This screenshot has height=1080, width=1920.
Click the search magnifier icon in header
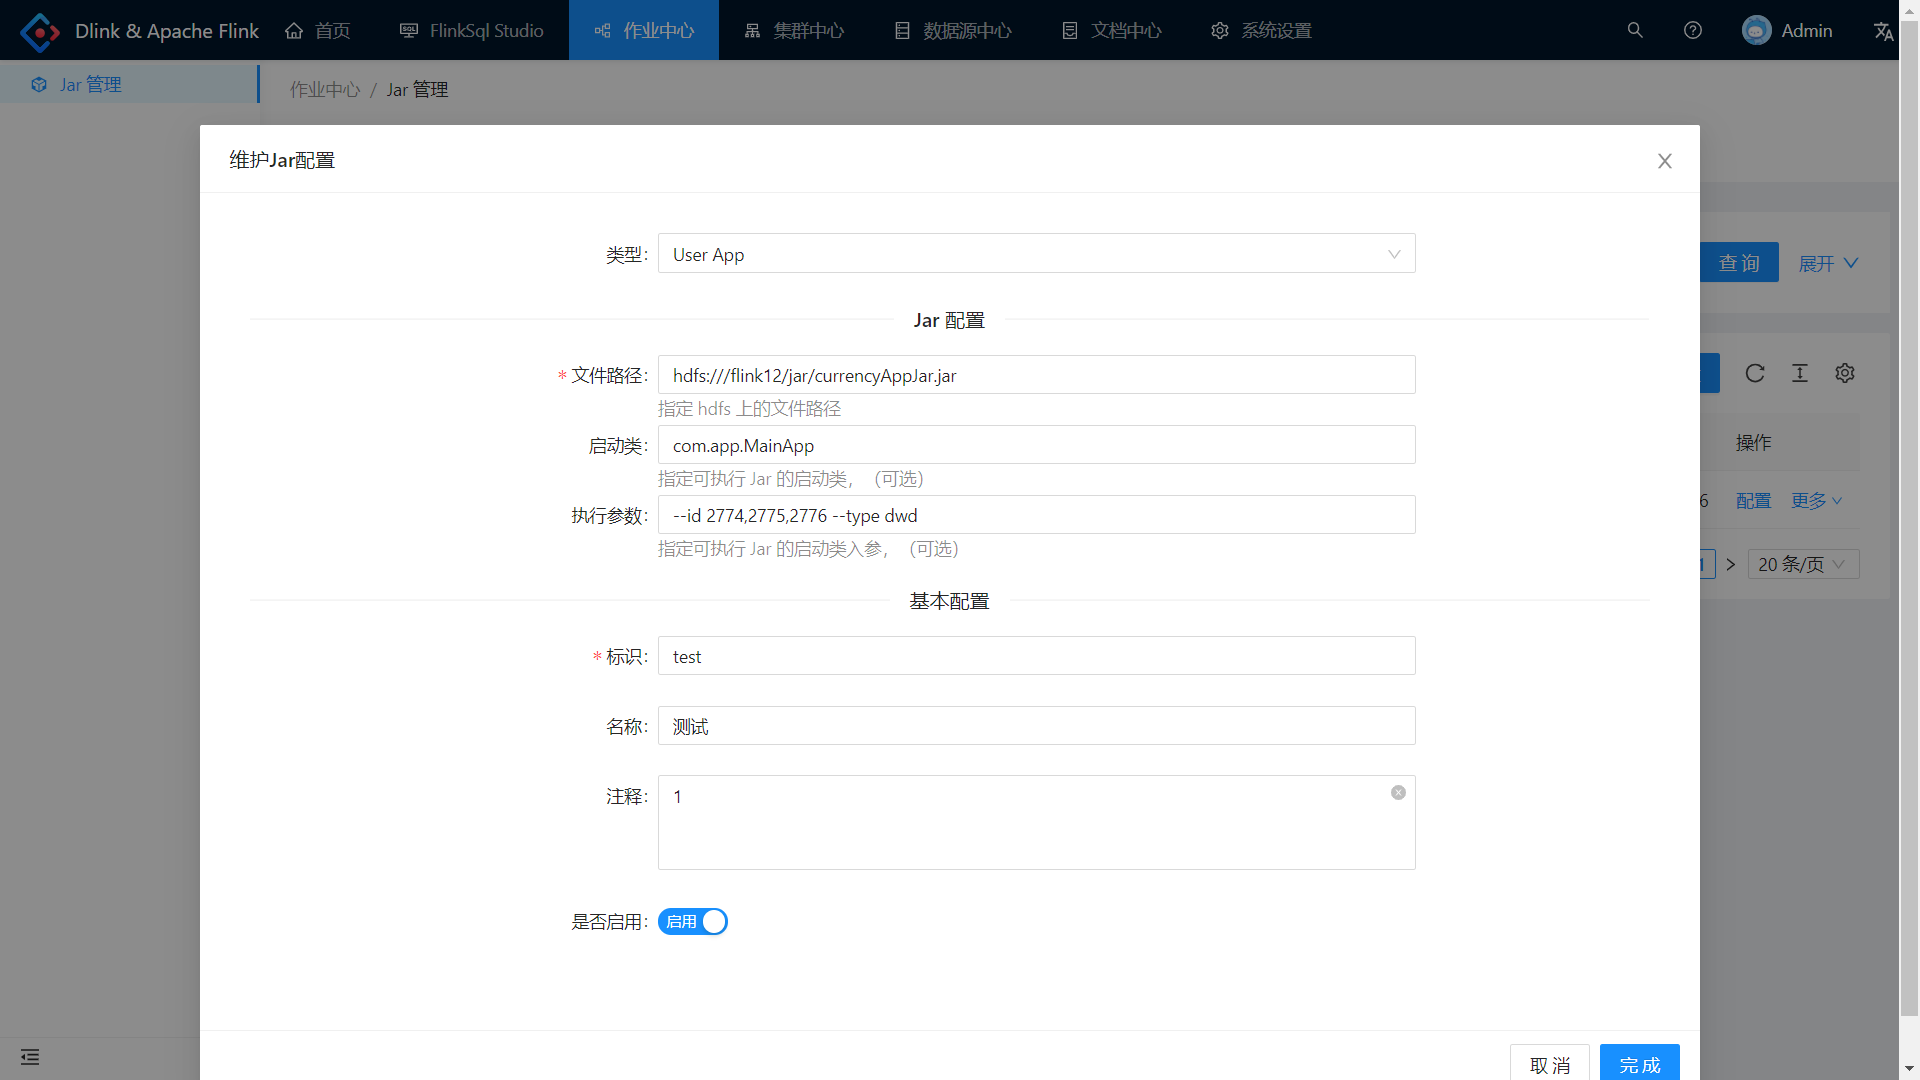(x=1635, y=30)
